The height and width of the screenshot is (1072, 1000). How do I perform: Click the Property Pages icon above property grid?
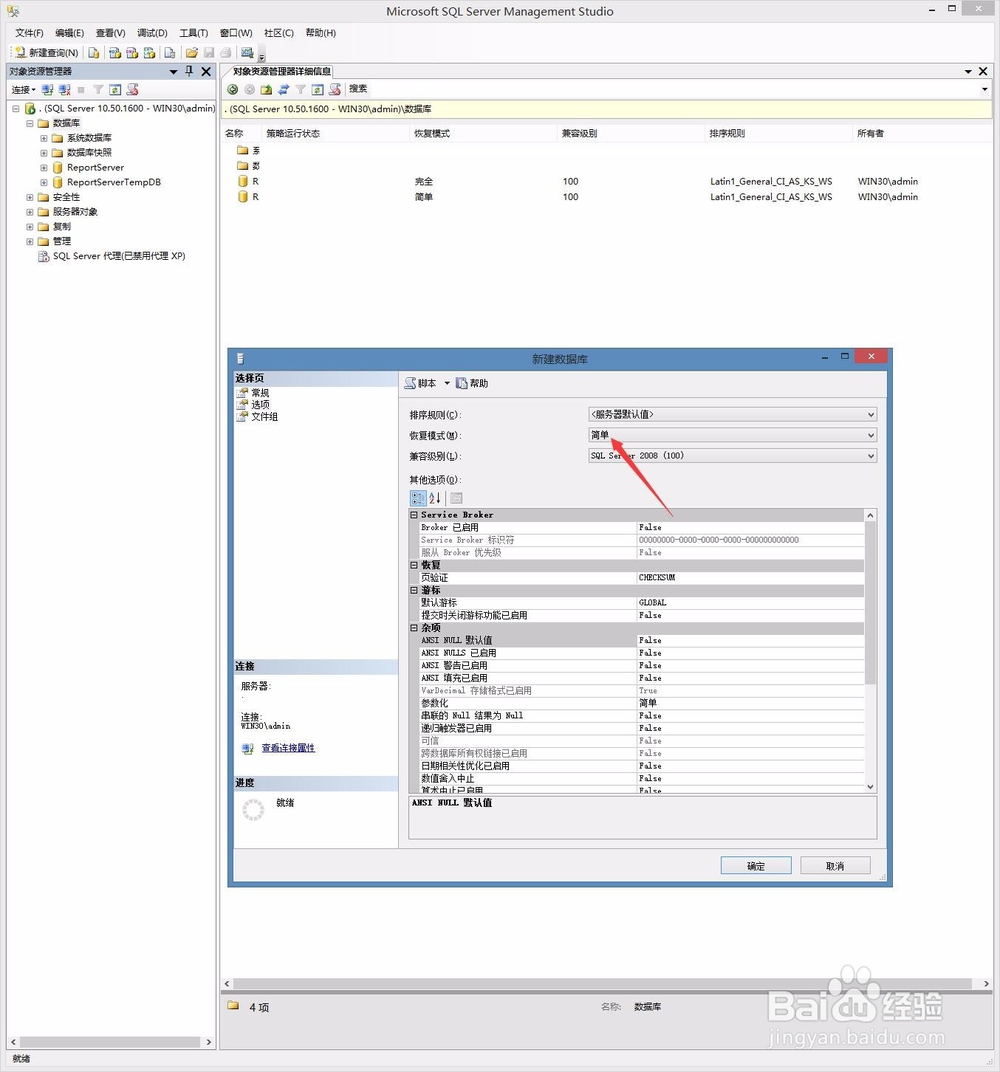tap(457, 498)
